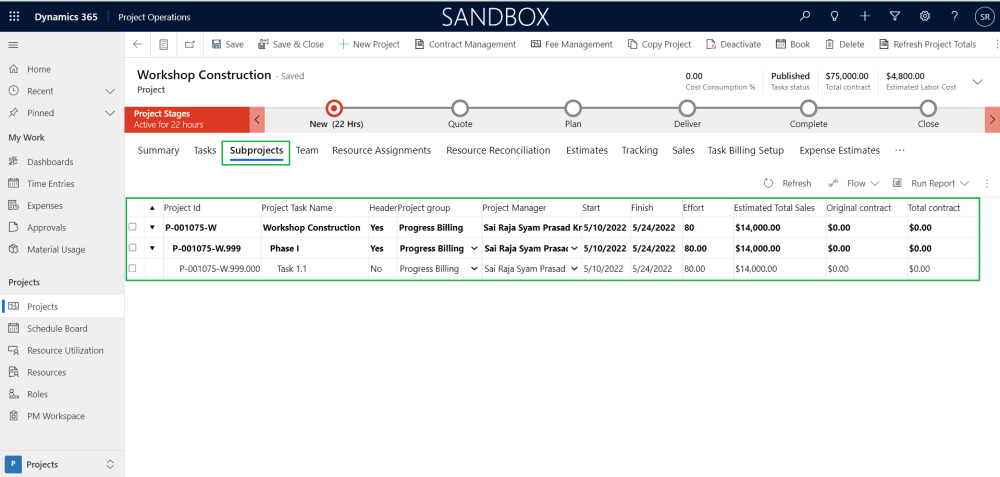Open the Run Report dropdown
This screenshot has width=1000, height=477.
pyautogui.click(x=930, y=183)
